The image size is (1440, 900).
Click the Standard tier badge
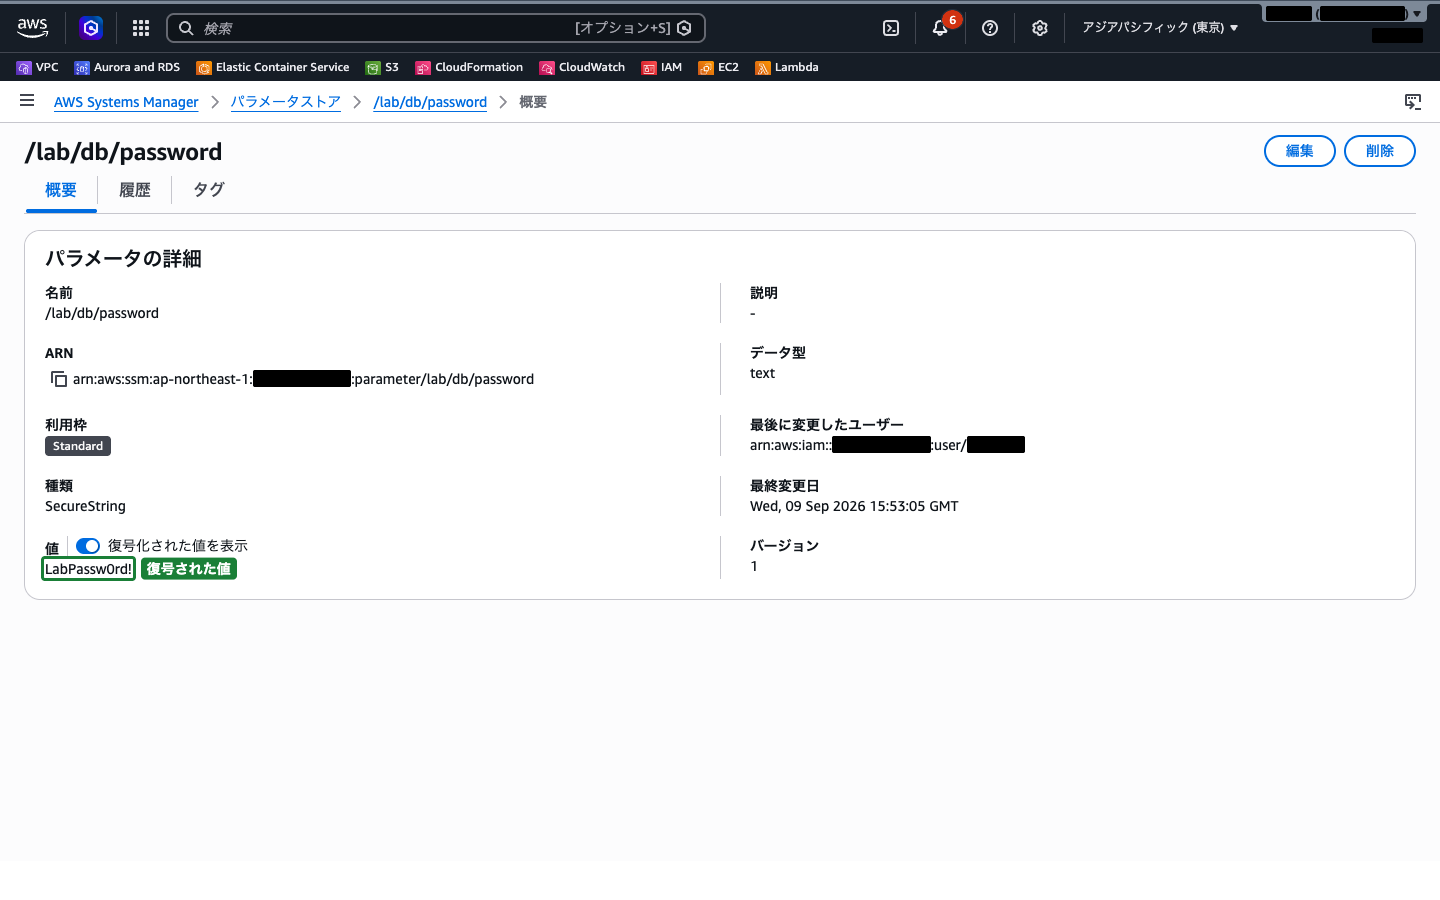[x=78, y=446]
